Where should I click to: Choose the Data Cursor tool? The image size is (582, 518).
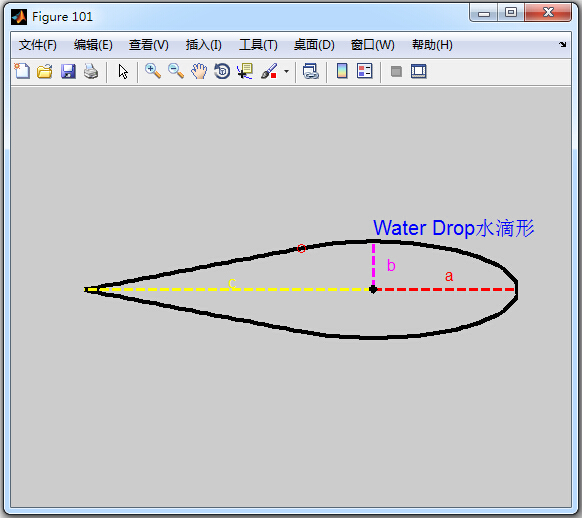pyautogui.click(x=245, y=71)
